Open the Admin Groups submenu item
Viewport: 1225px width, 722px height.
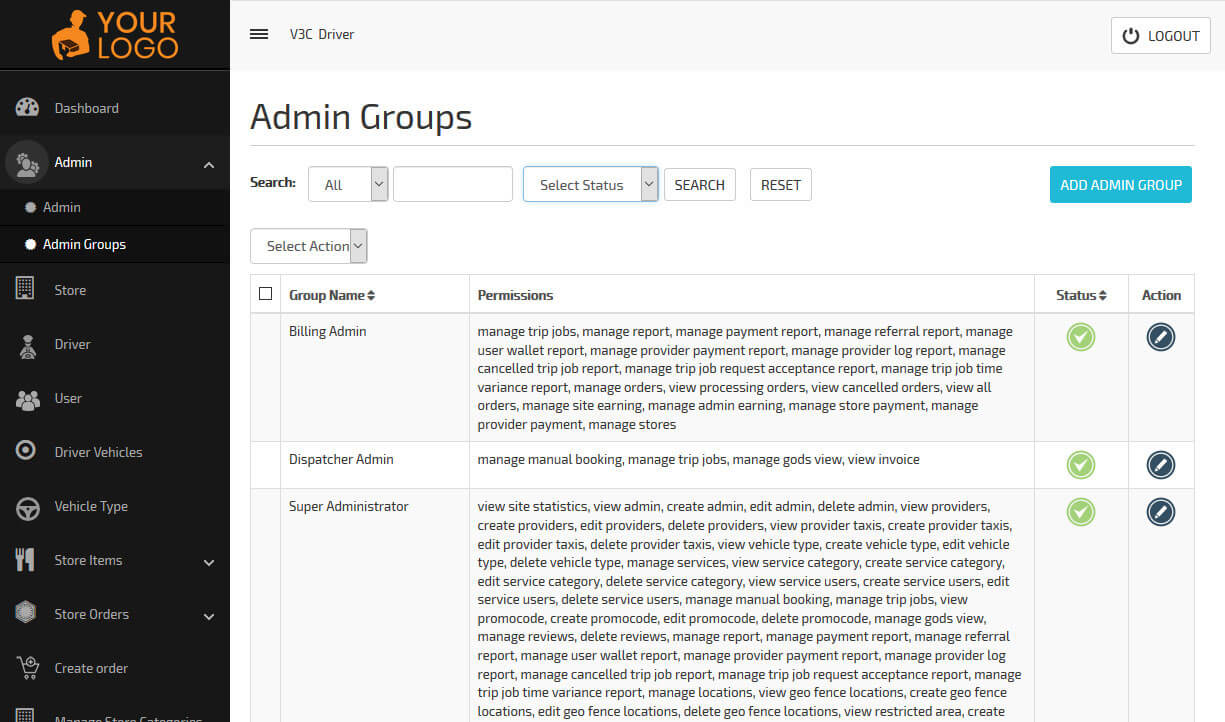pos(84,244)
